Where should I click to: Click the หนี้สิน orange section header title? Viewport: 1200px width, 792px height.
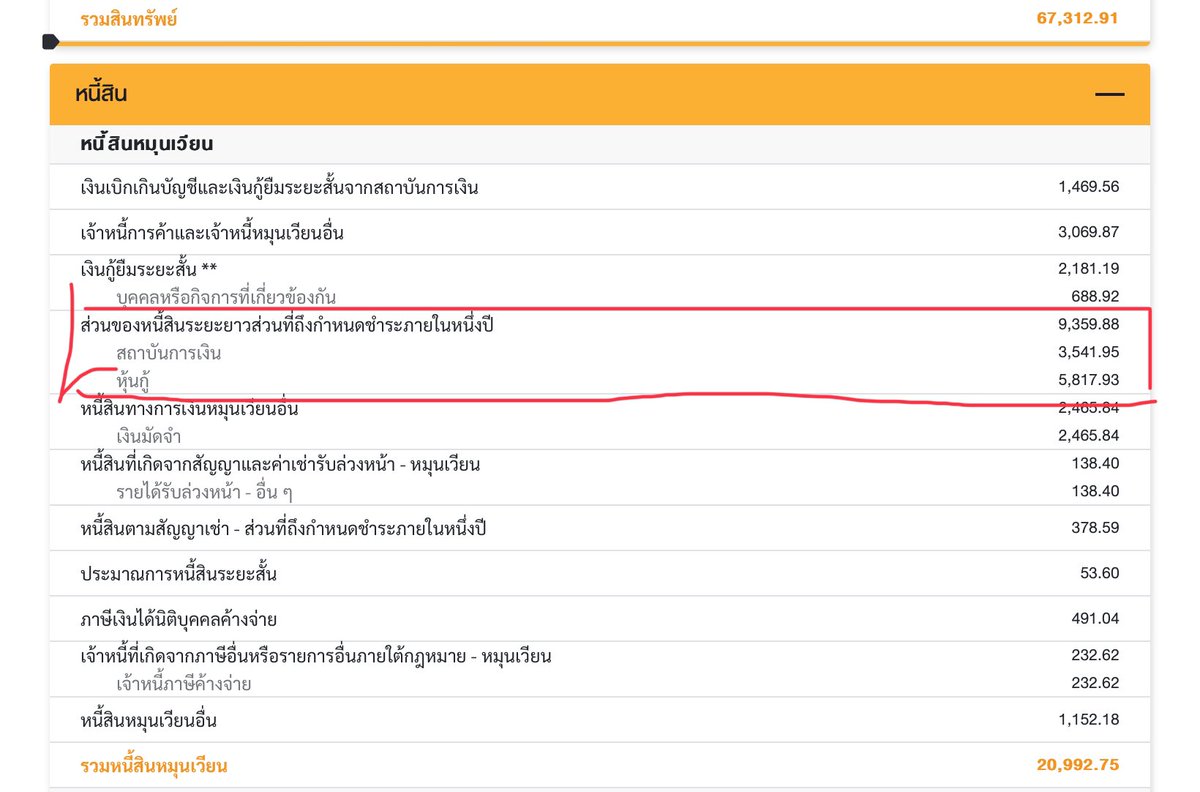pyautogui.click(x=100, y=94)
